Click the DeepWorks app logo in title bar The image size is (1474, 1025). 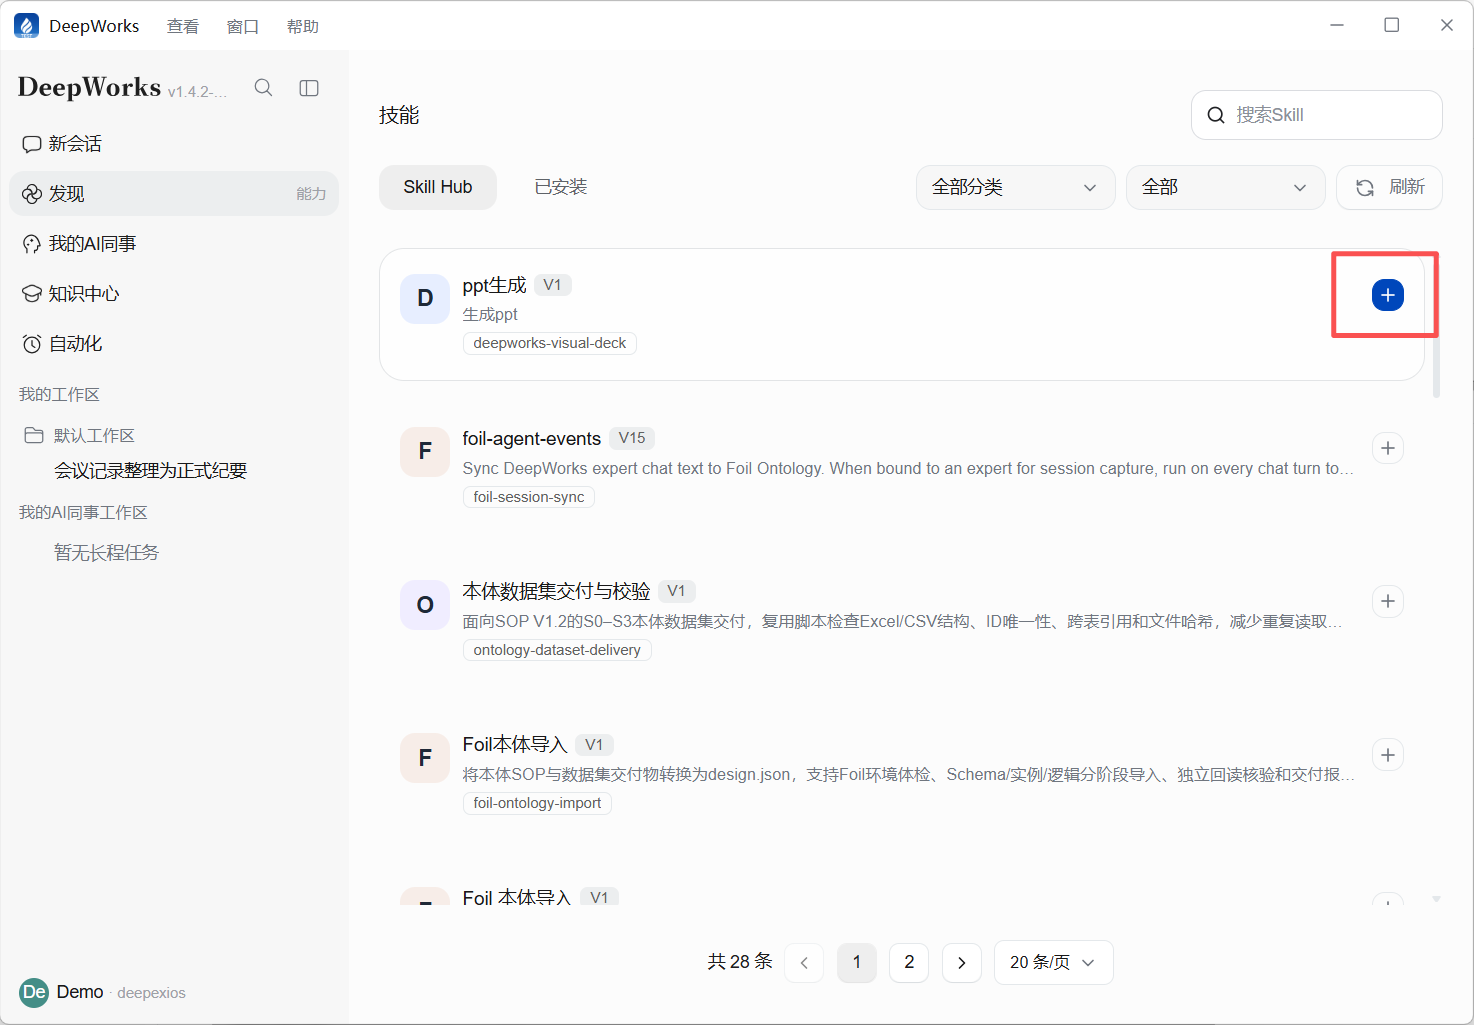[x=27, y=26]
